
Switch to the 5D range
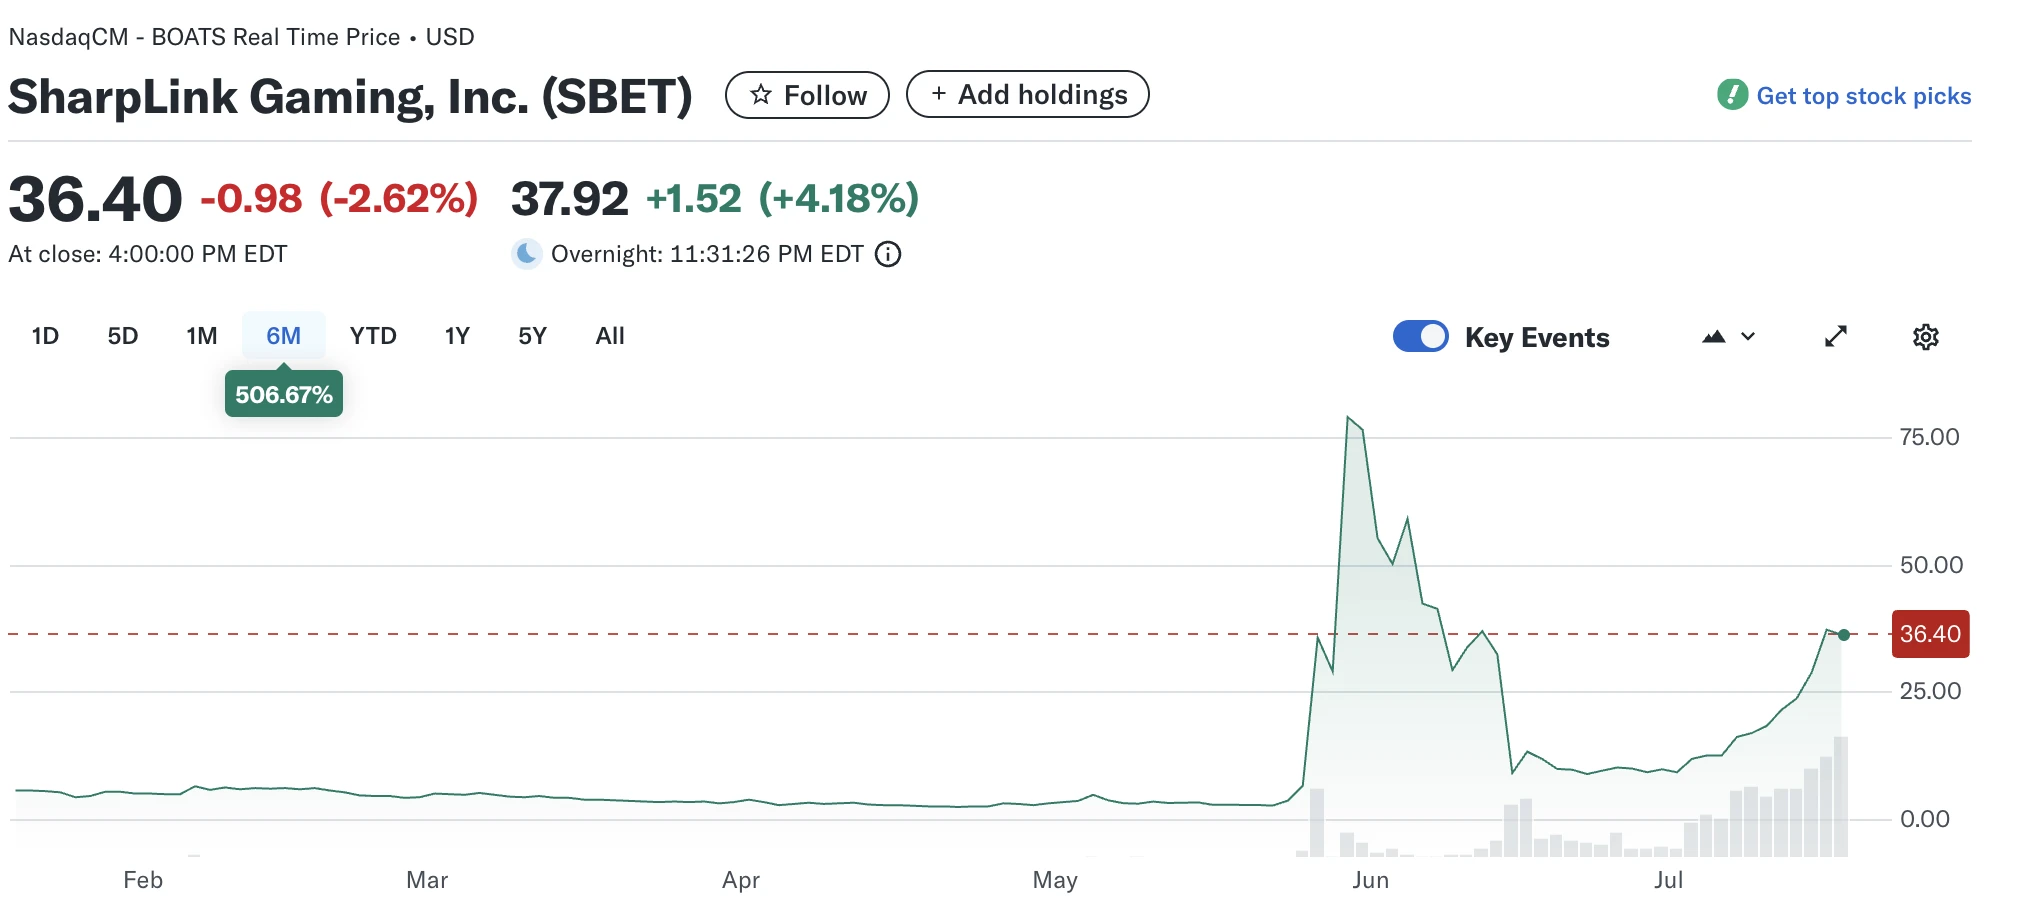[x=123, y=336]
